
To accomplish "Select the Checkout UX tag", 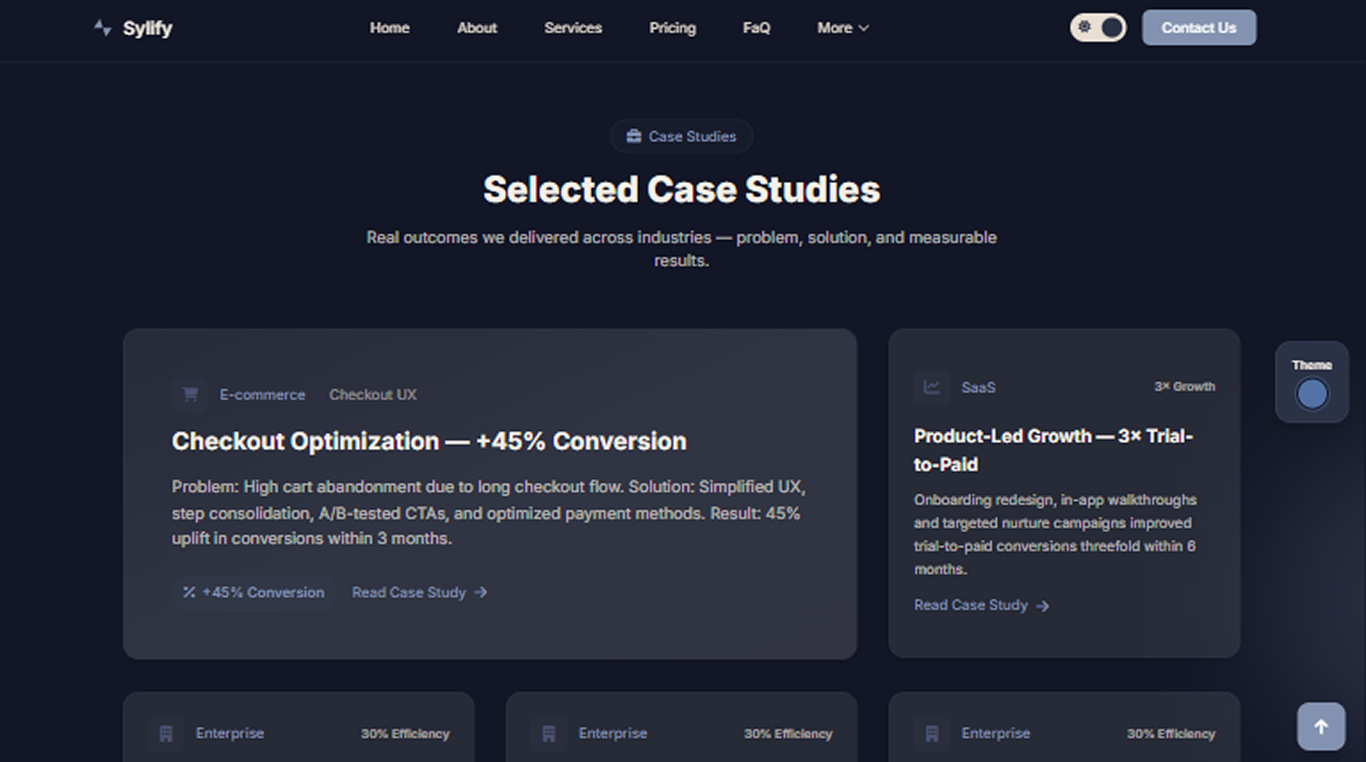I will (x=373, y=394).
